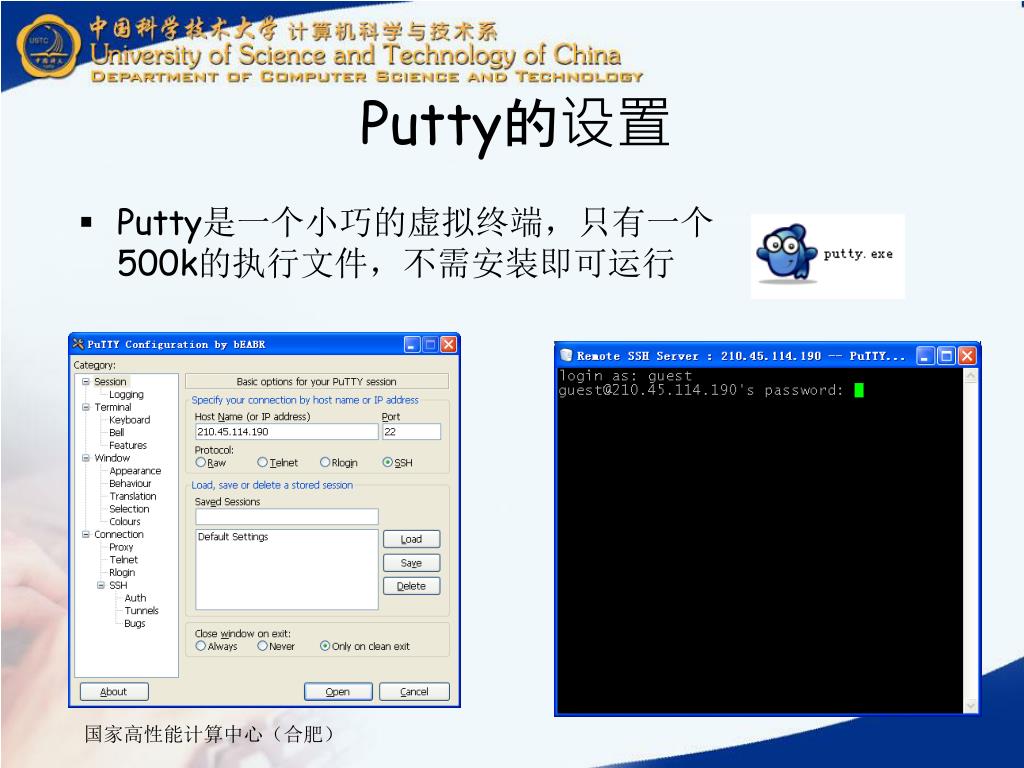Click the Cancel button
The height and width of the screenshot is (768, 1024).
[x=414, y=692]
